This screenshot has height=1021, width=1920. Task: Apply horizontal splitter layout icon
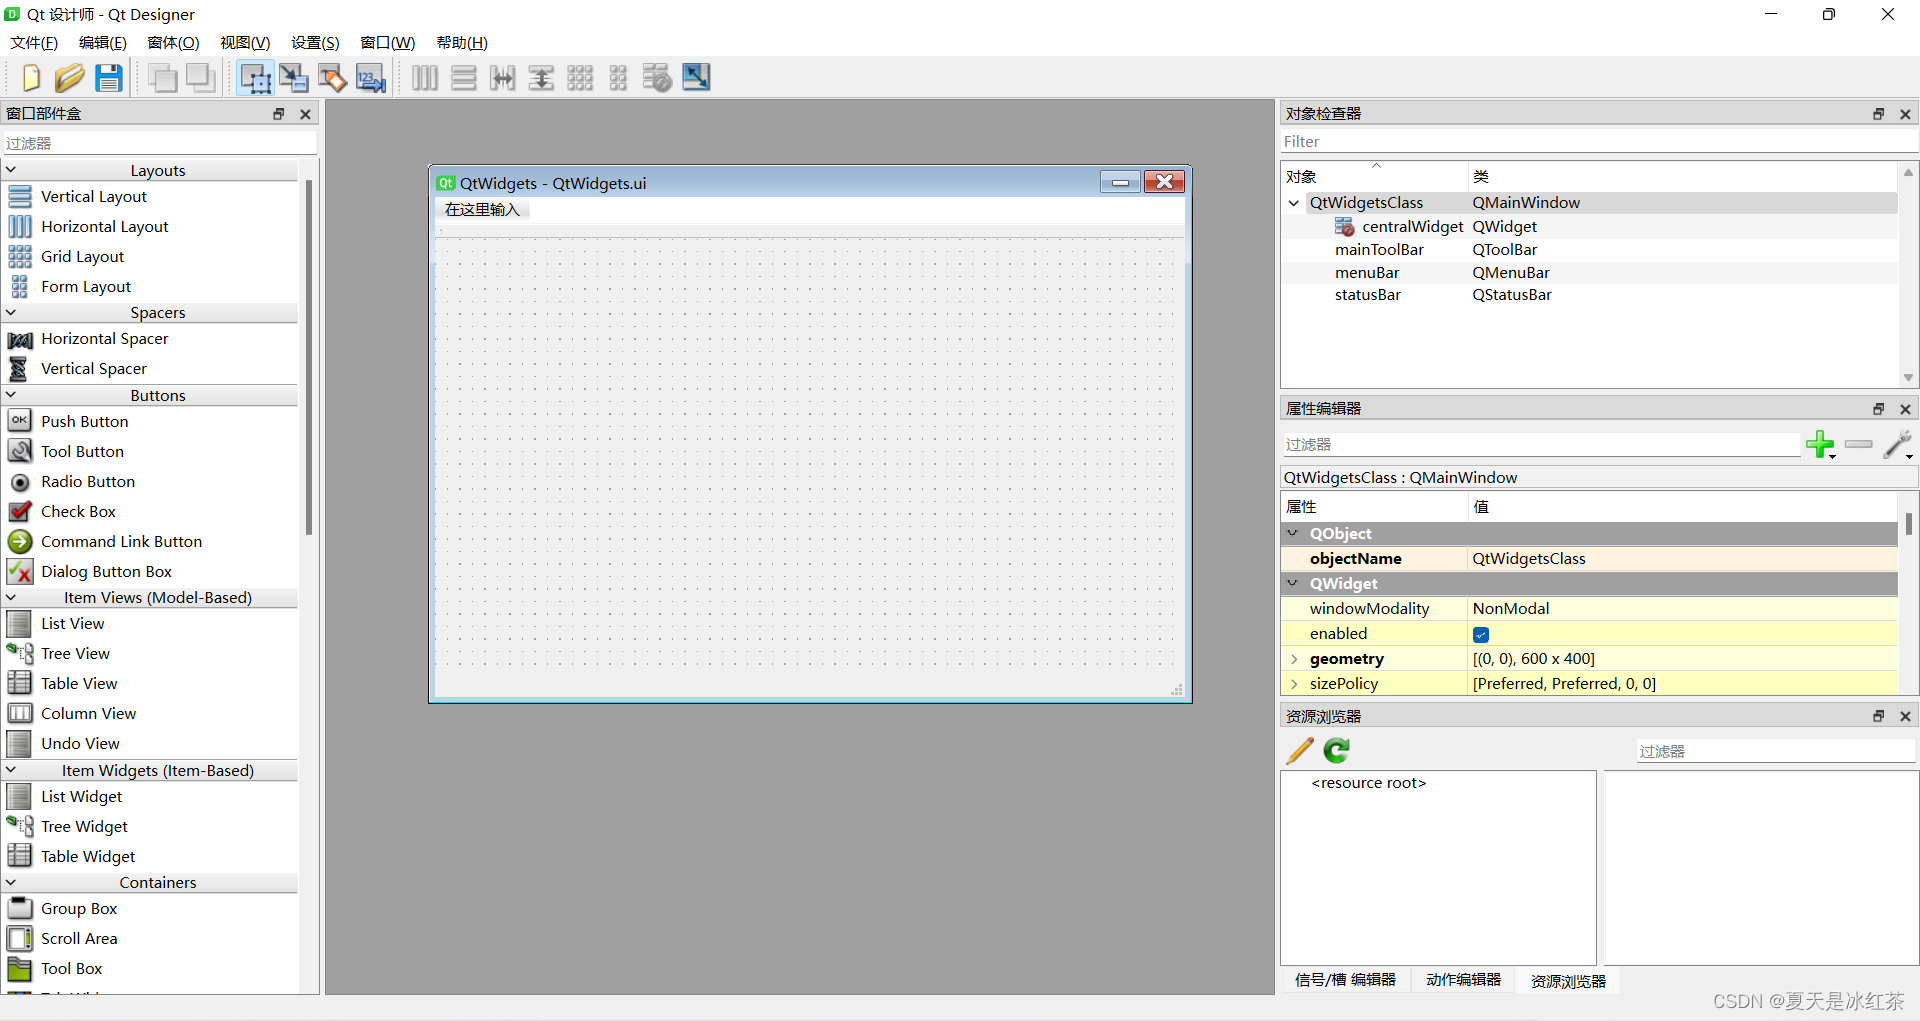point(503,78)
